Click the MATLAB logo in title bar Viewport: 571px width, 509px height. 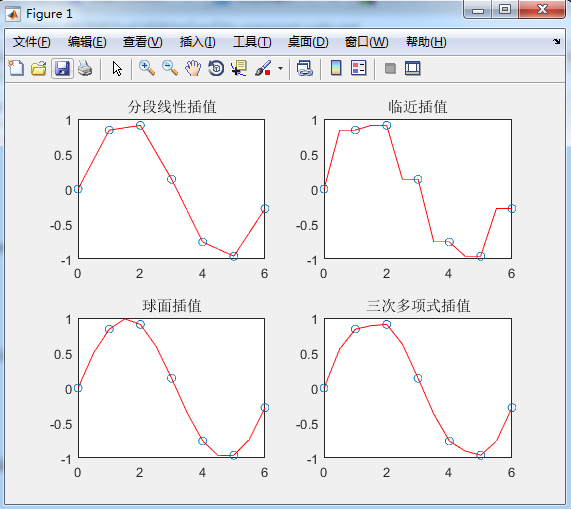[x=13, y=14]
